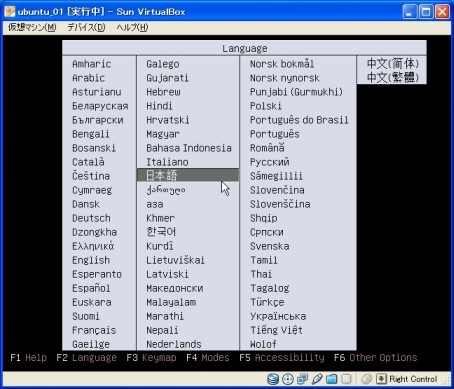Select Українська language
Viewport: 454px width, 389px height.
[x=278, y=316]
